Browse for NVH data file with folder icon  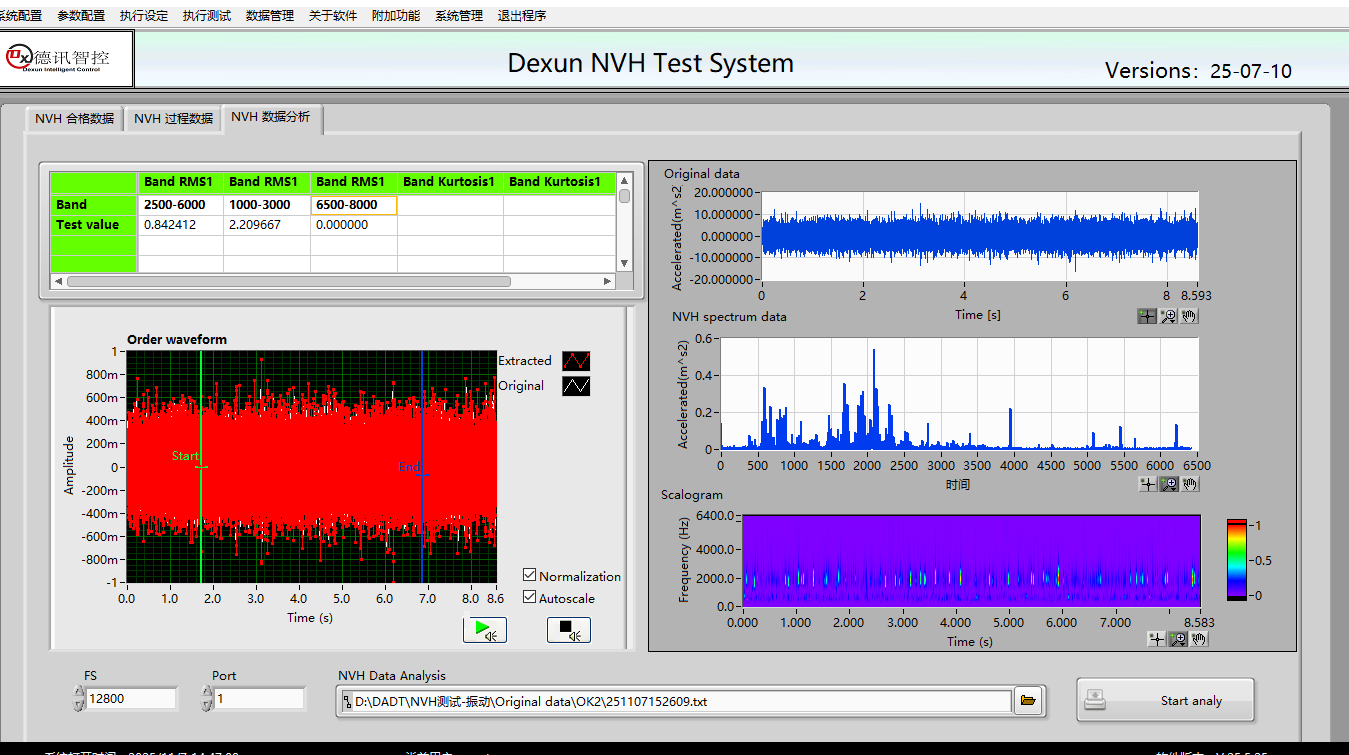click(x=1027, y=701)
